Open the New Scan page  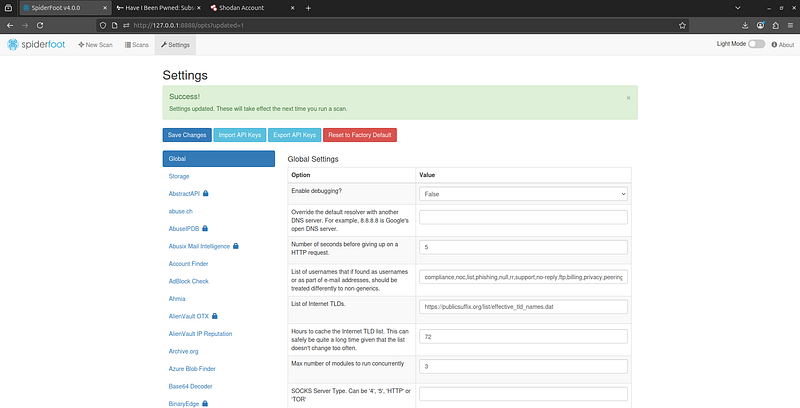[95, 45]
